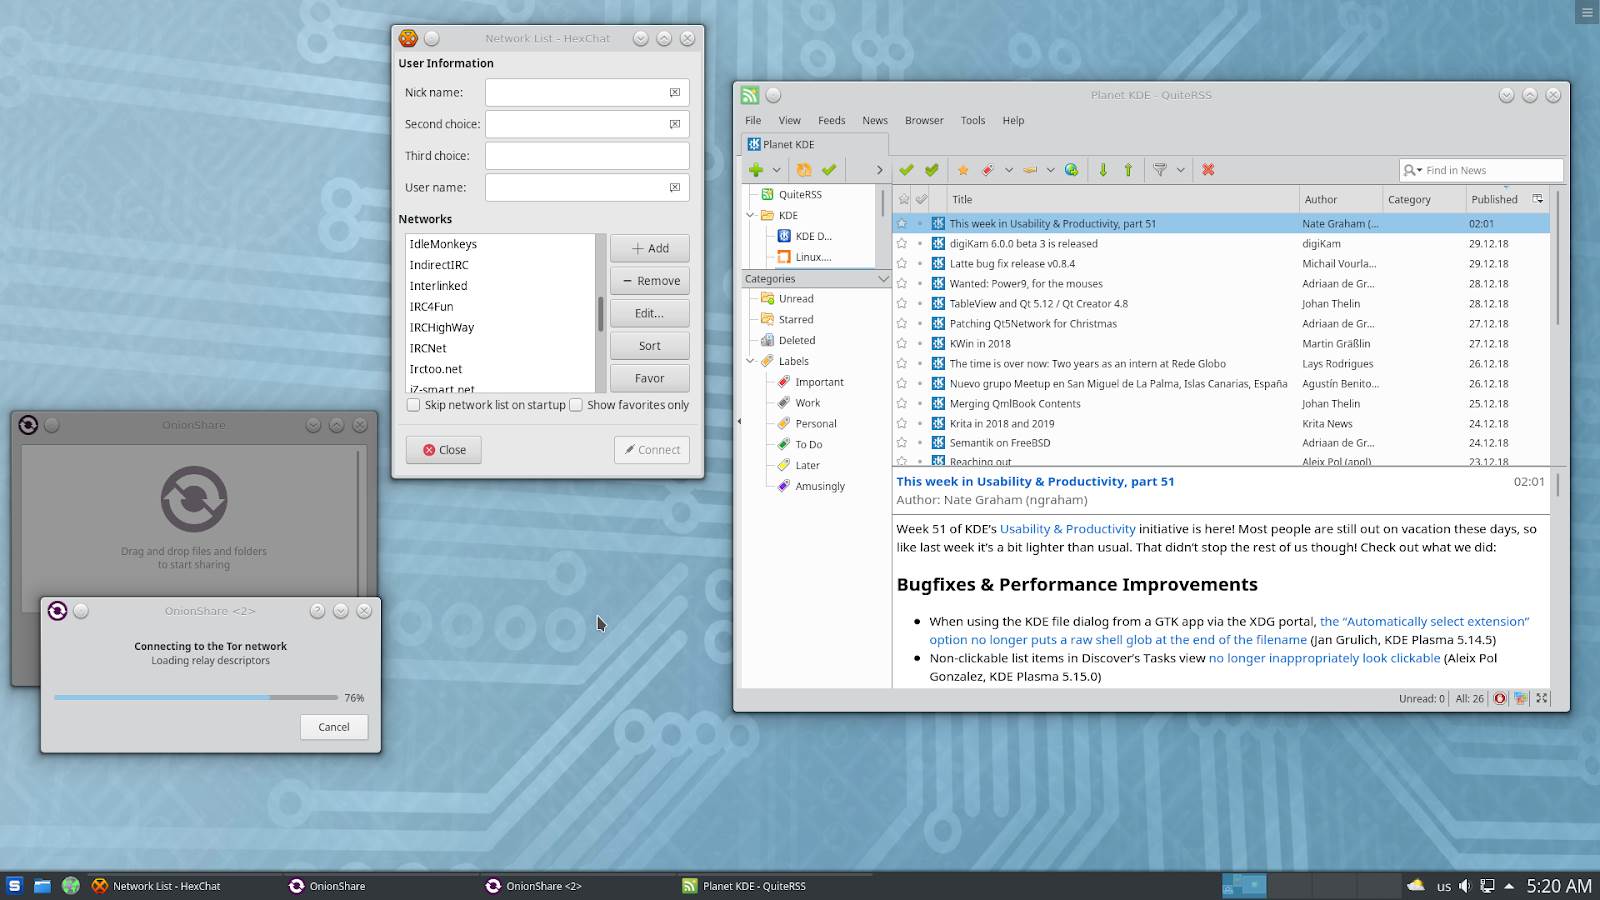Click the star icon in the news toolbar

pos(963,170)
